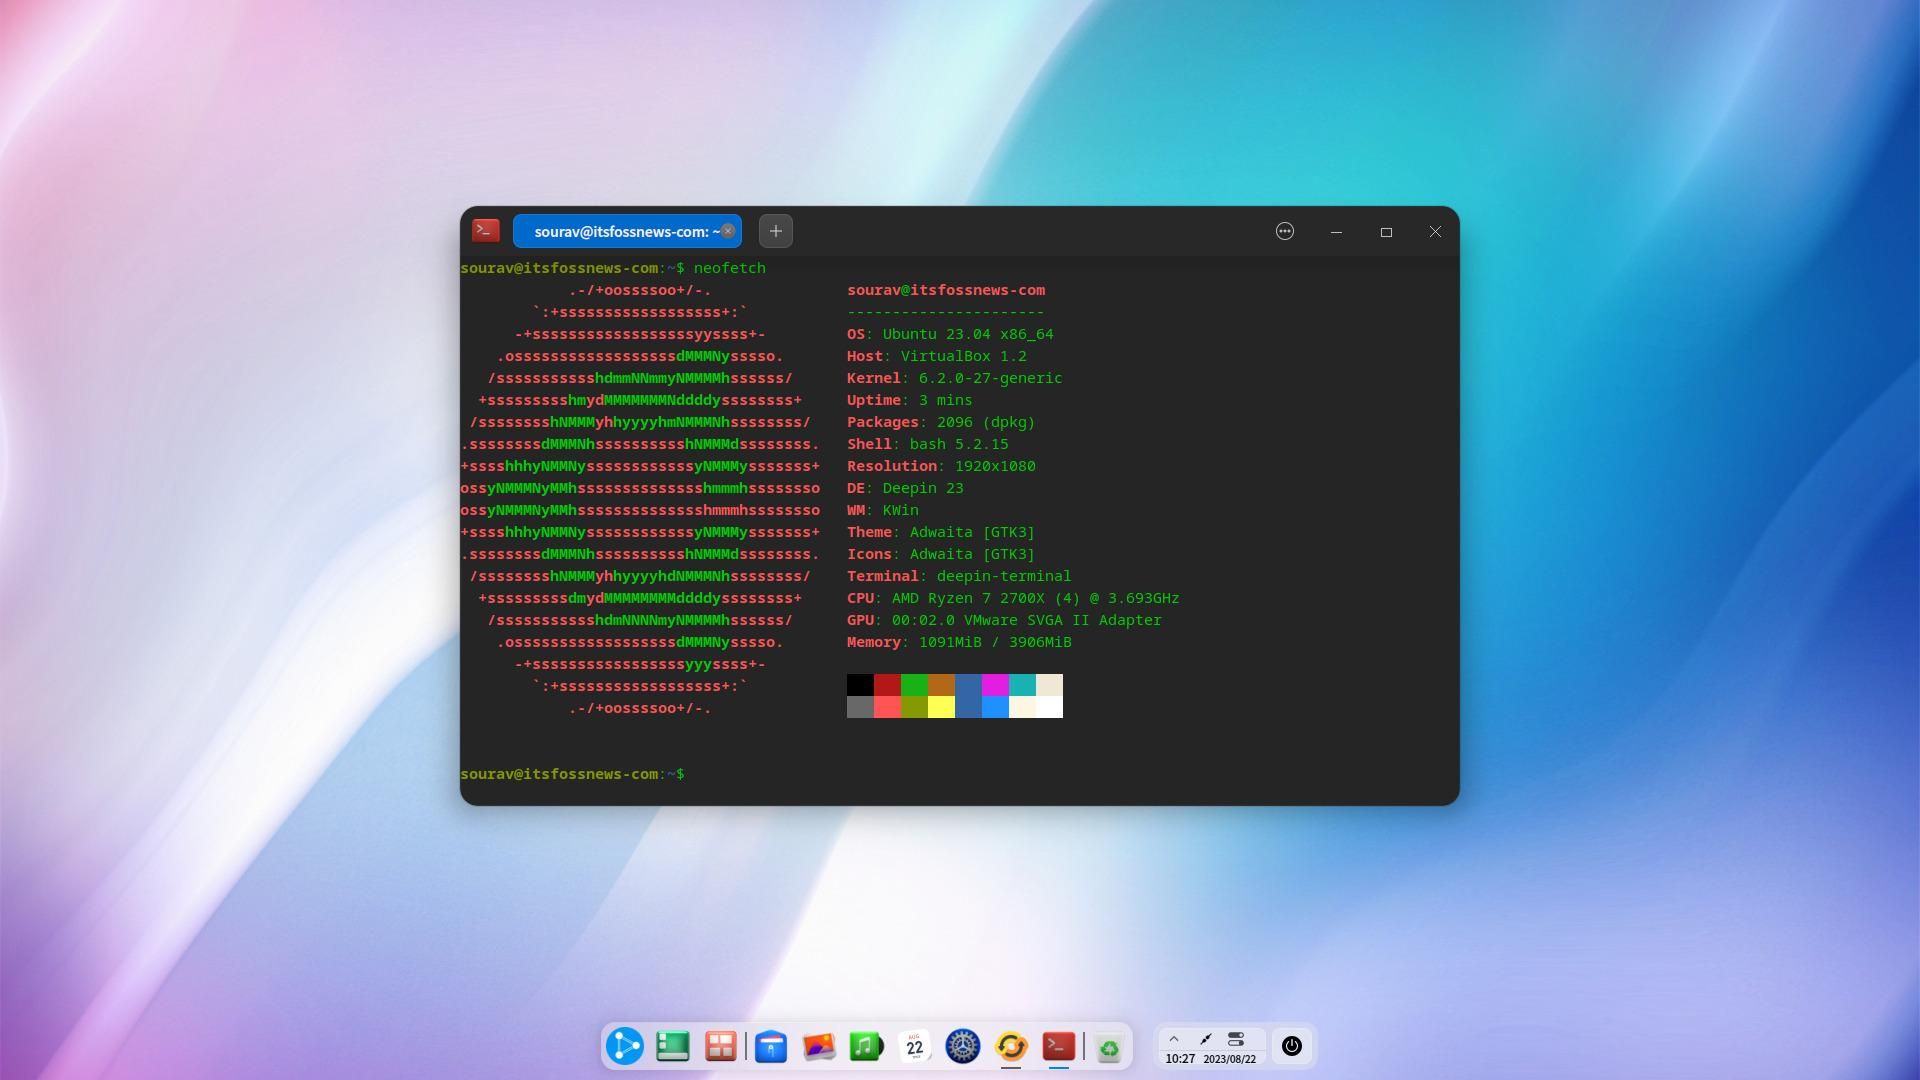Click the power button in dock

click(1292, 1046)
